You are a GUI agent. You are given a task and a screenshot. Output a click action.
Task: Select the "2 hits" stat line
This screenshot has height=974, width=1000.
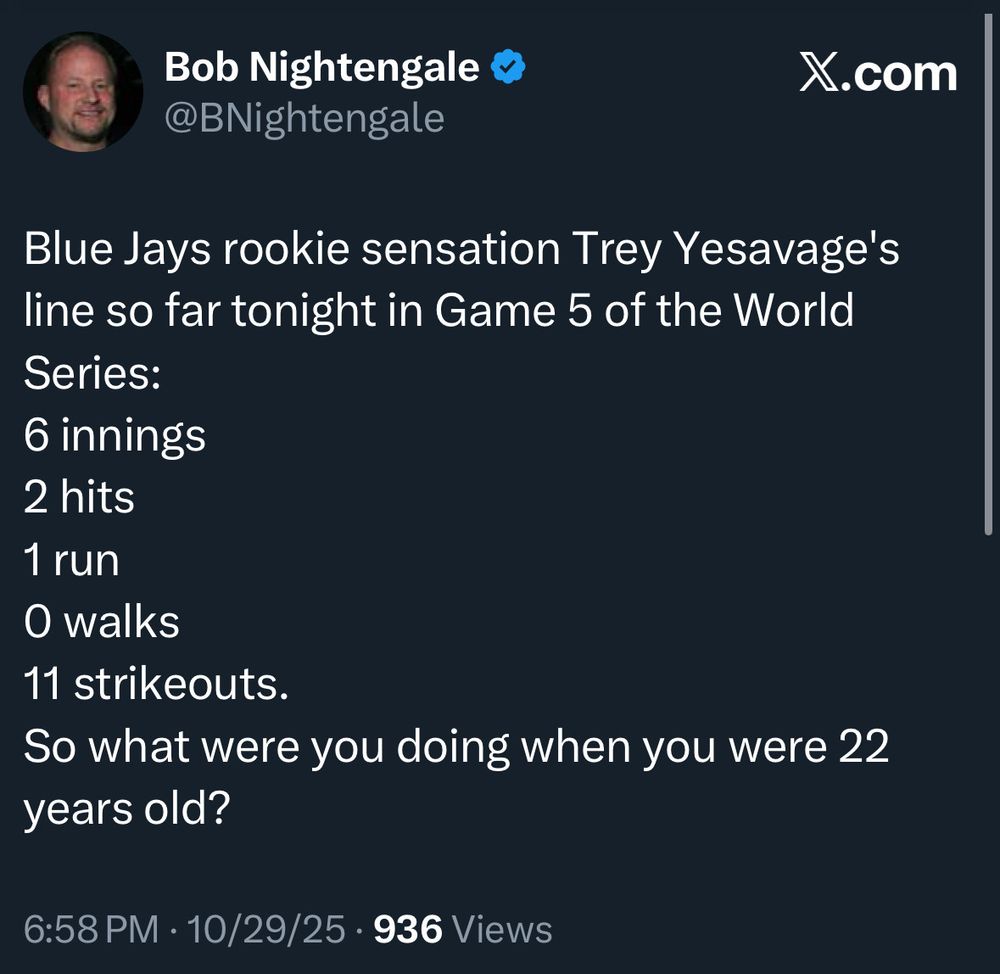click(x=79, y=498)
